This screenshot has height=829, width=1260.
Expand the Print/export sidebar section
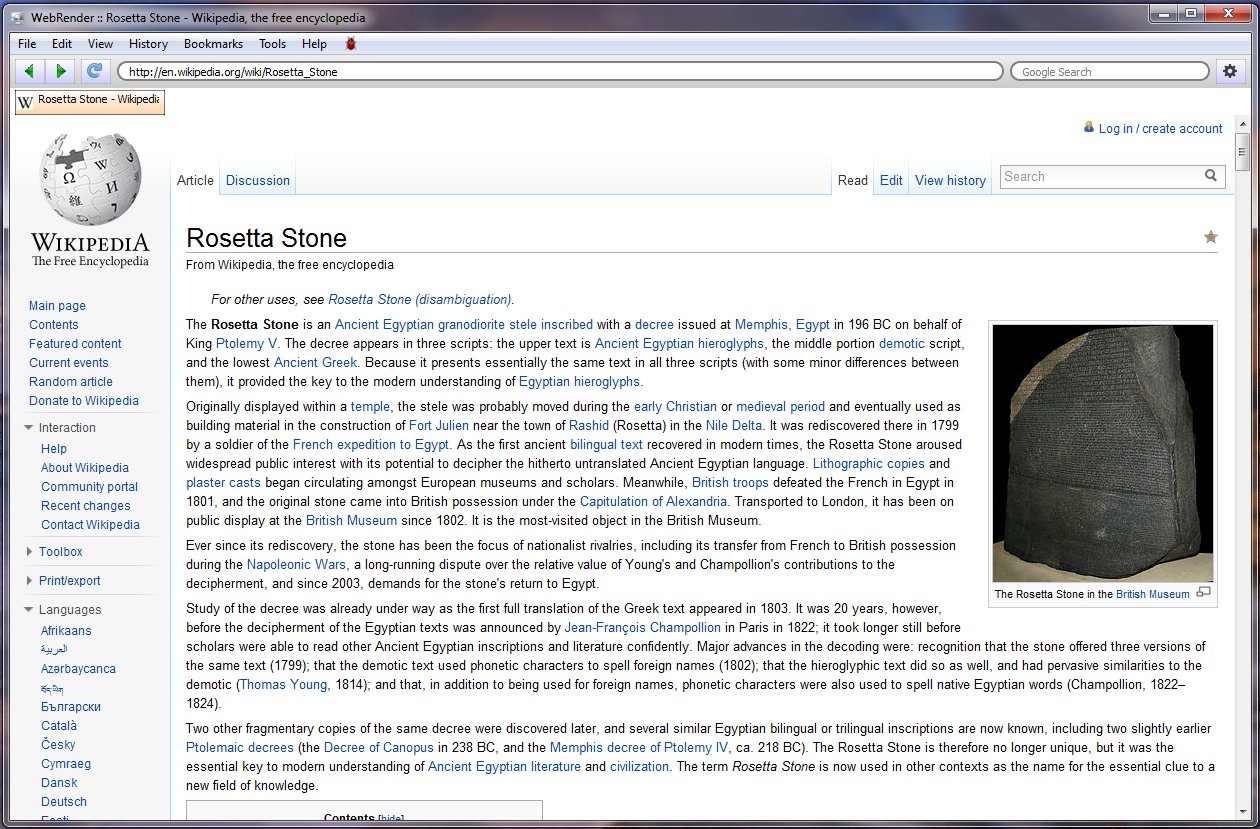29,581
